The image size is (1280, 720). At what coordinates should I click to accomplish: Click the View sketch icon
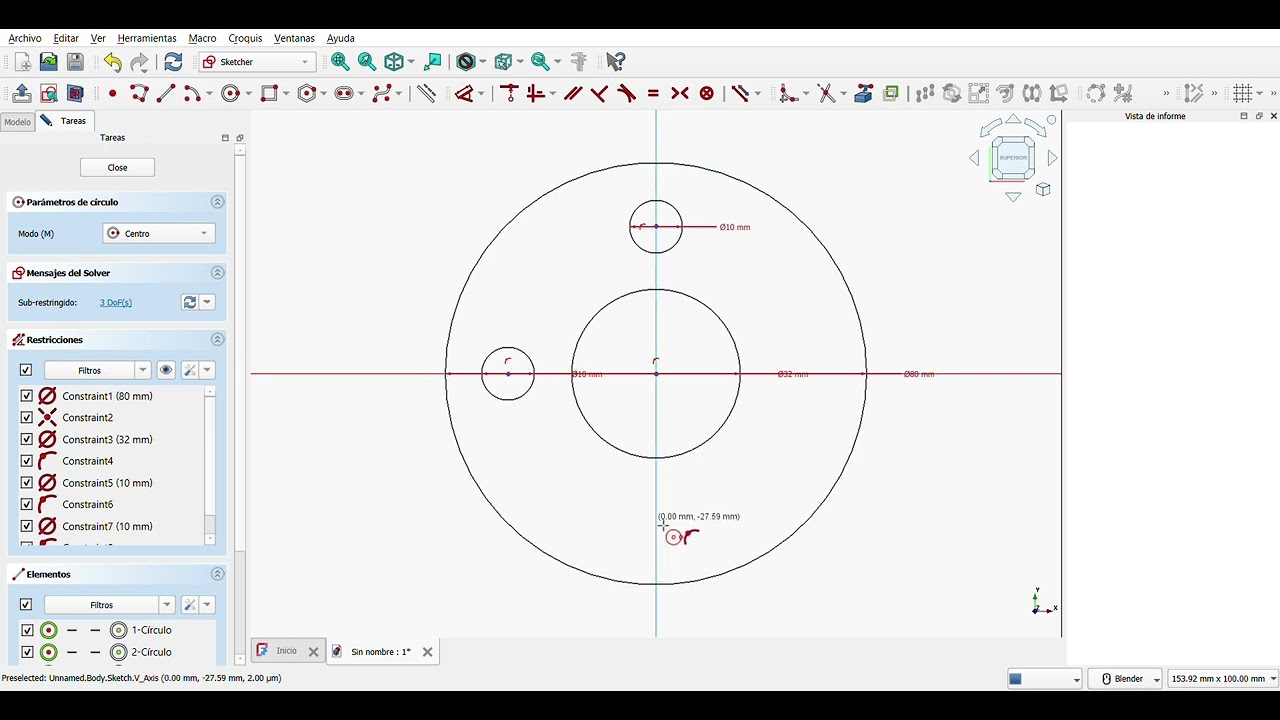48,93
